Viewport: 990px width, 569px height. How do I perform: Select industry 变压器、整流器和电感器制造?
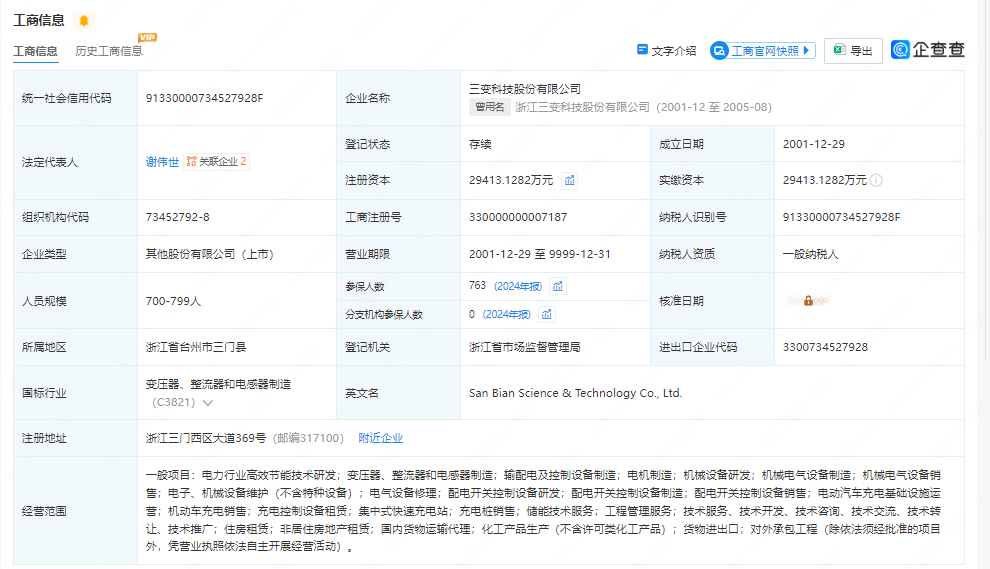(218, 384)
